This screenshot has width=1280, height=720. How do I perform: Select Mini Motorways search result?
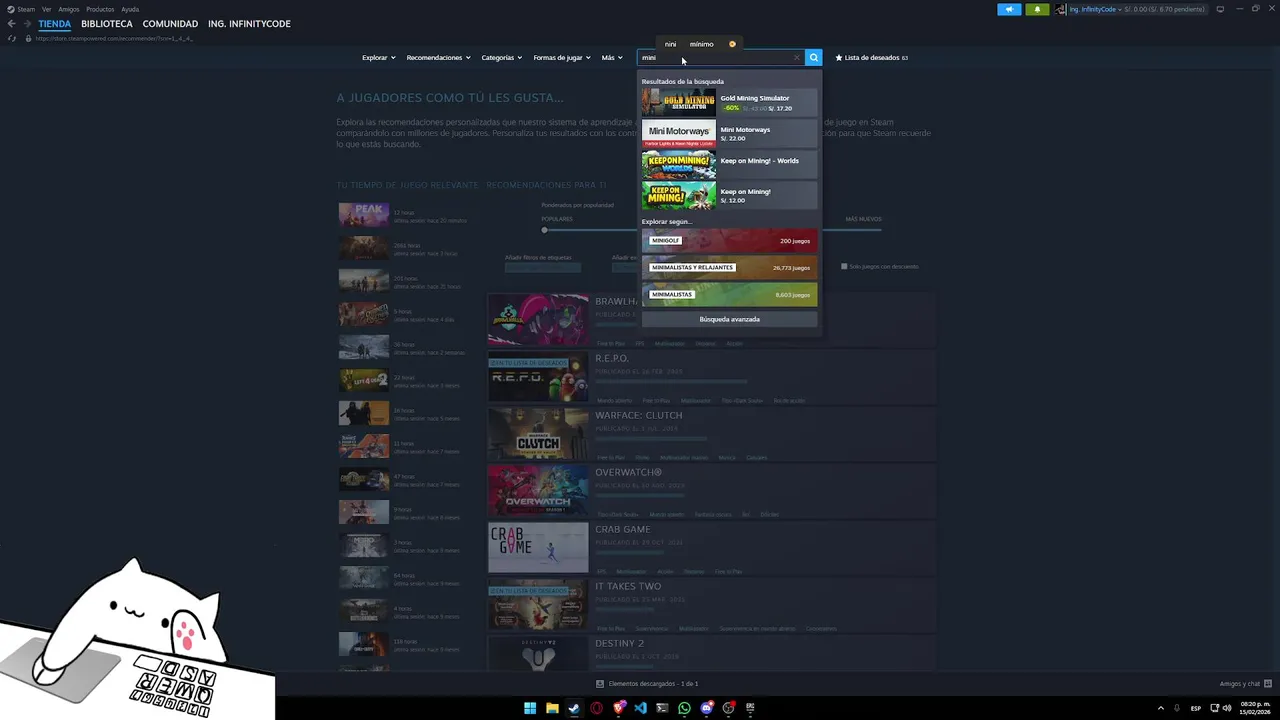729,134
